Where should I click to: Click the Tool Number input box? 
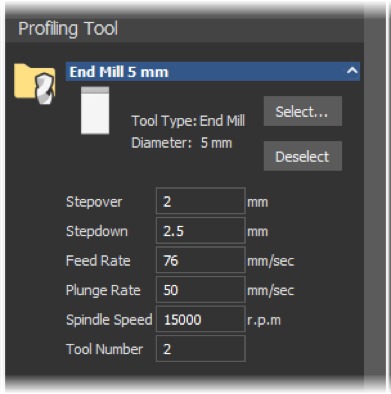[201, 349]
